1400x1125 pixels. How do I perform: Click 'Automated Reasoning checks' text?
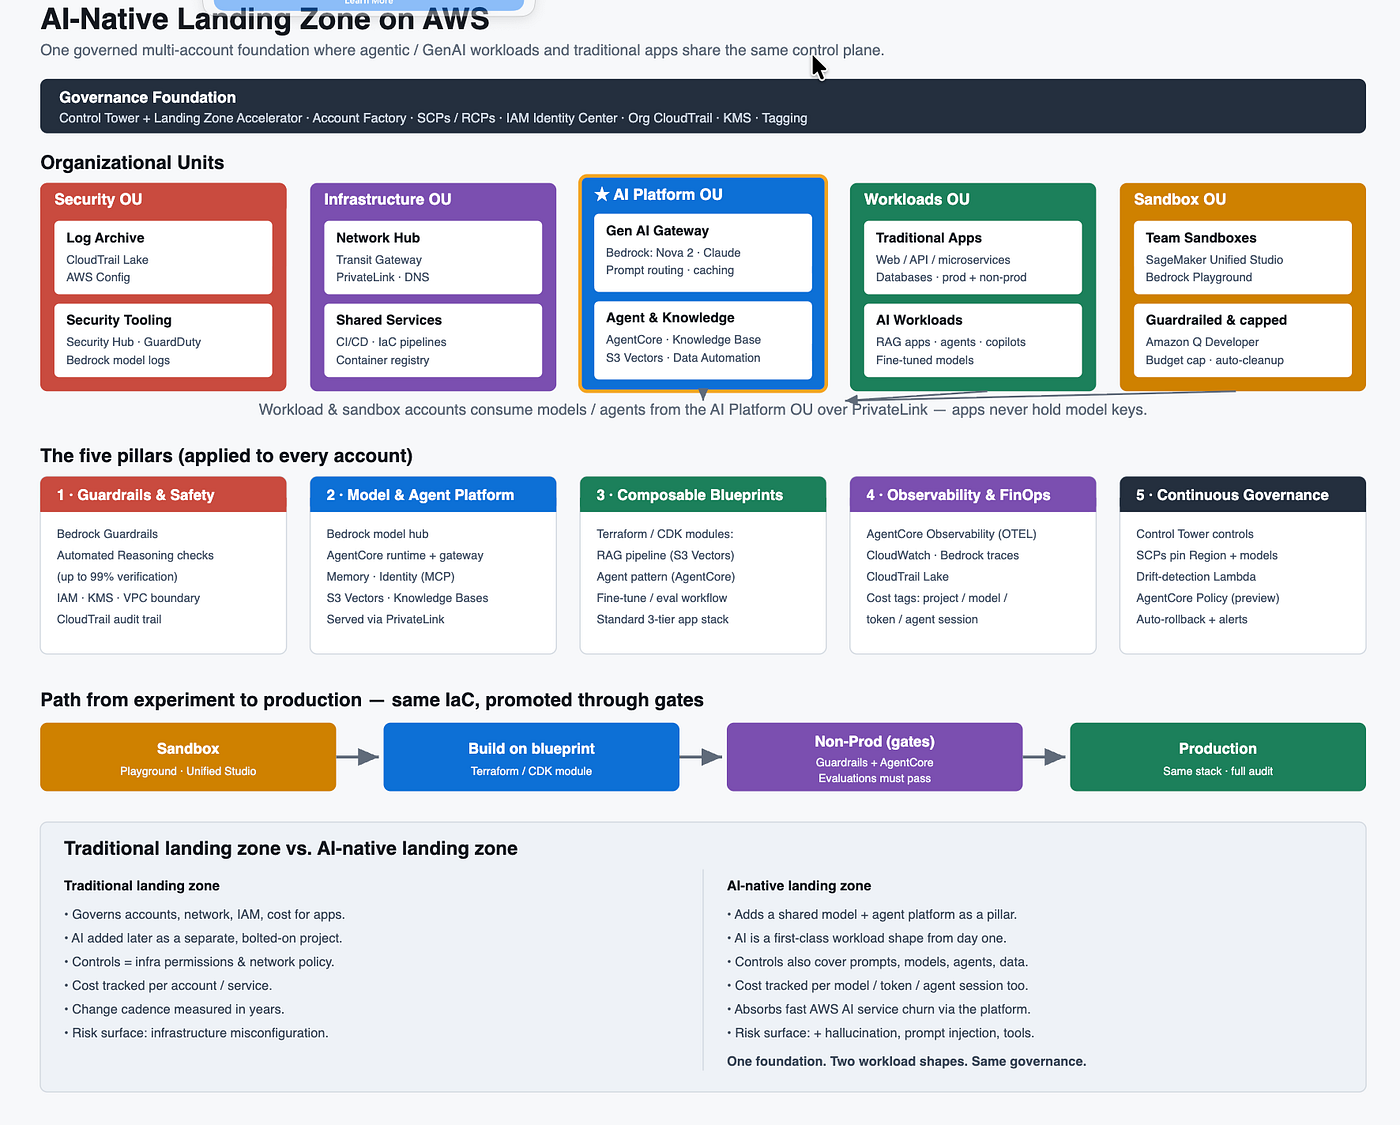(135, 555)
